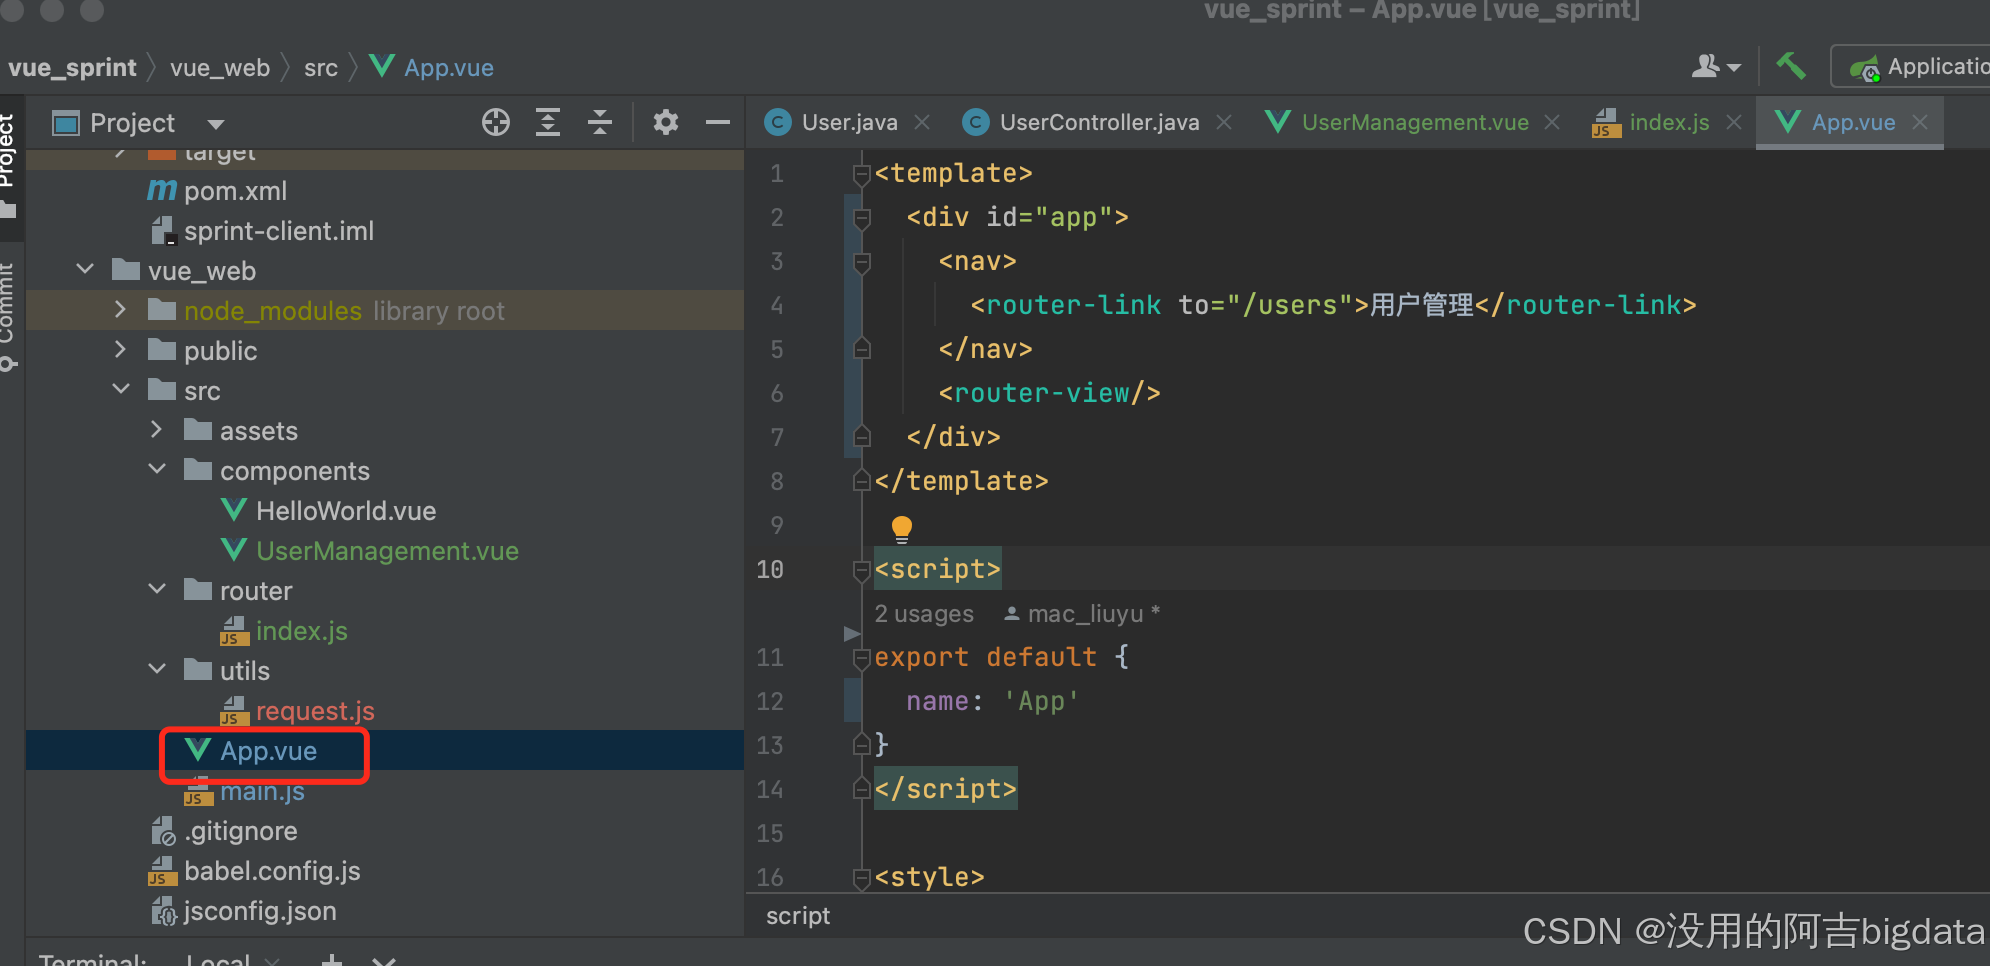The image size is (1990, 966).
Task: Collapse the utils folder
Action: [157, 670]
